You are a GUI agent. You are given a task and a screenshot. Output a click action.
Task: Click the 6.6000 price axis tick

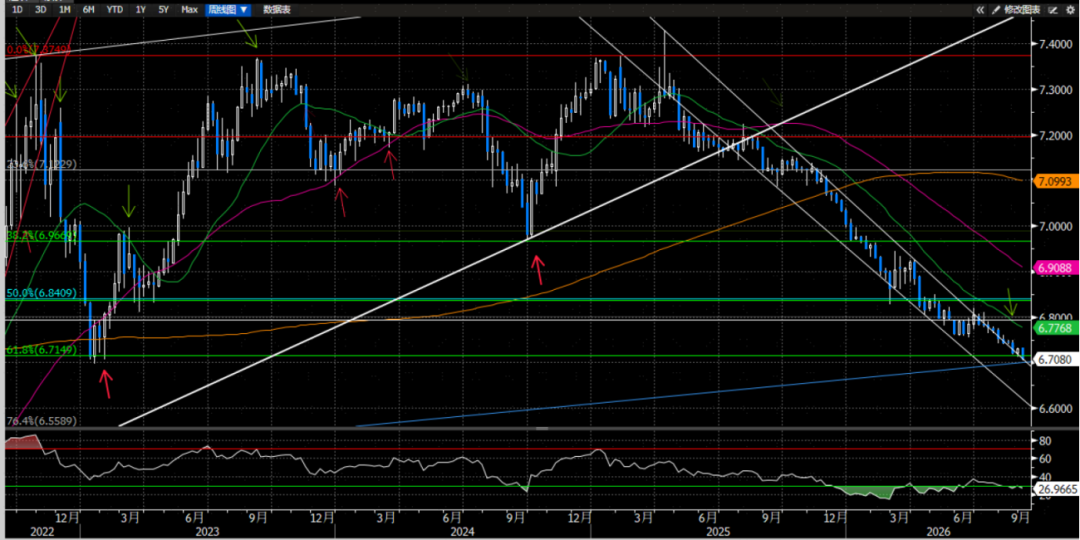pos(1054,408)
